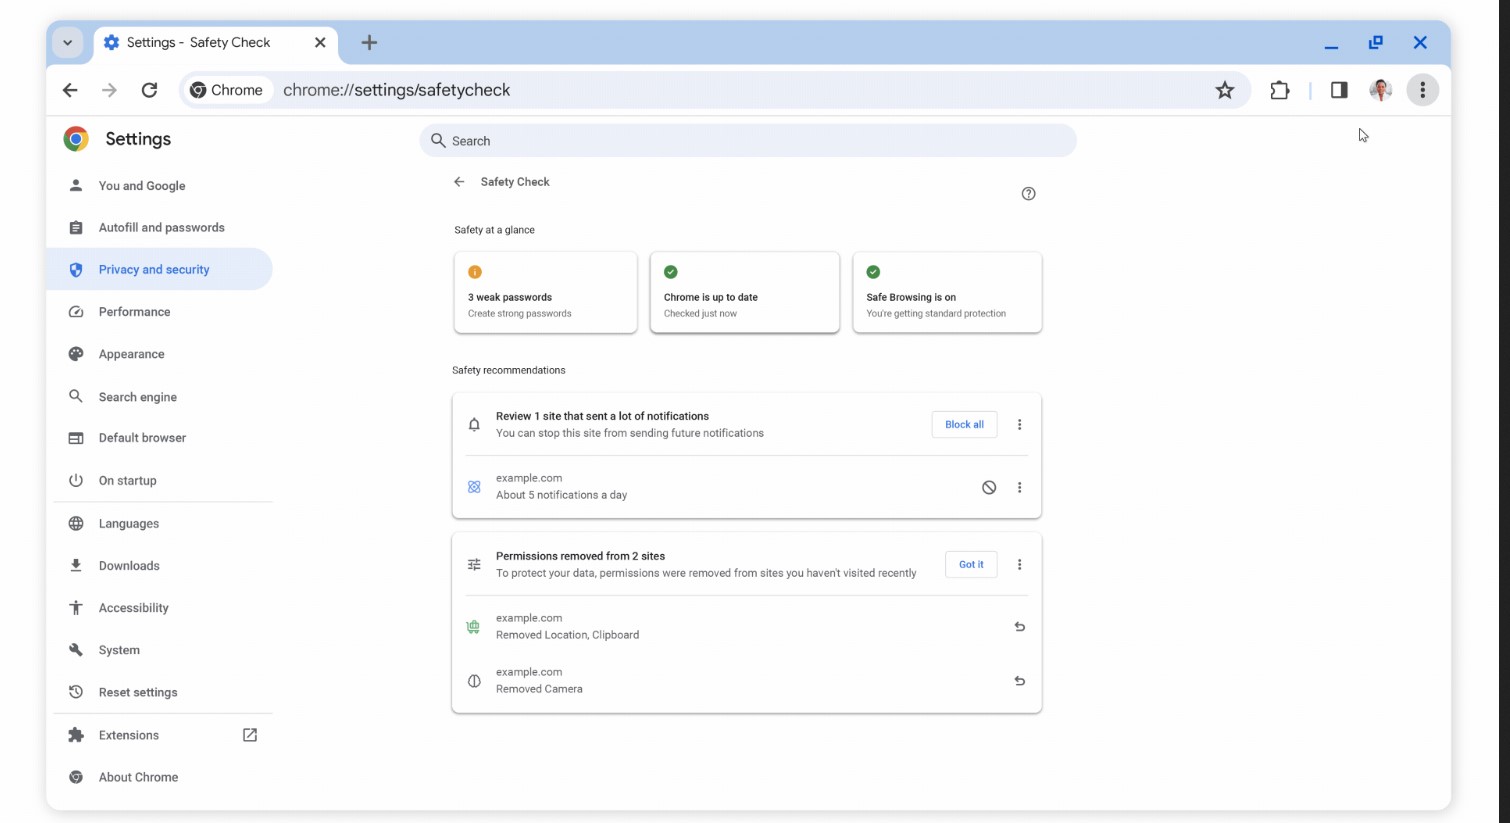
Task: Open Performance settings section
Action: 134,312
